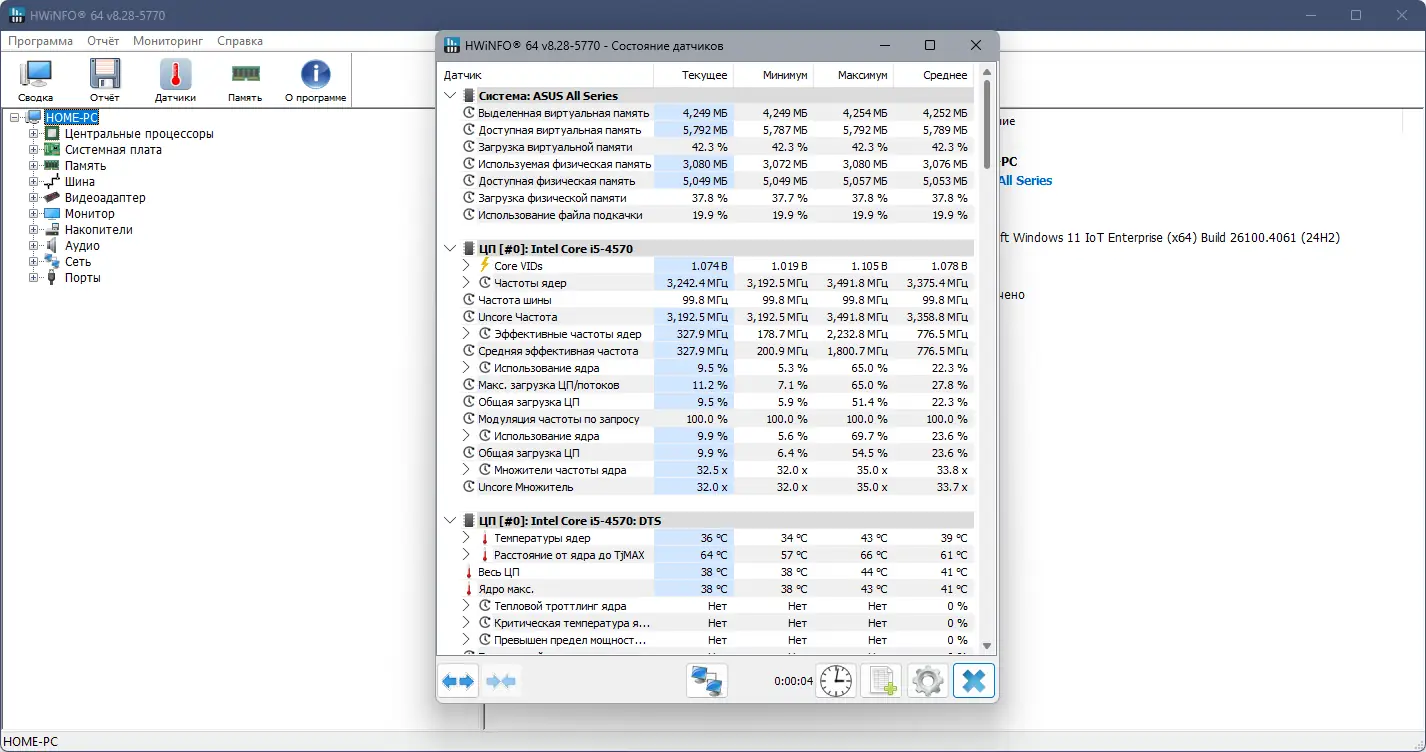Expand the Множители частоты ядра row
The height and width of the screenshot is (752, 1426).
click(x=466, y=470)
